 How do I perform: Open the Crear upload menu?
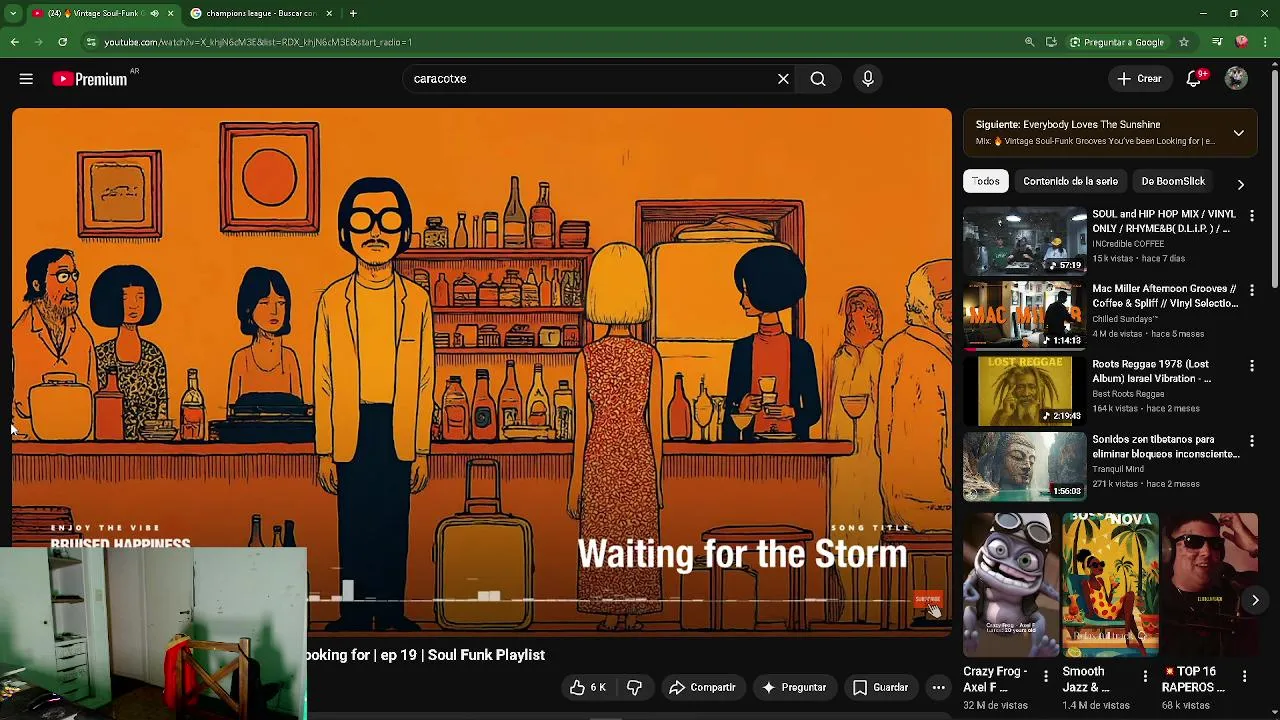[x=1139, y=79]
